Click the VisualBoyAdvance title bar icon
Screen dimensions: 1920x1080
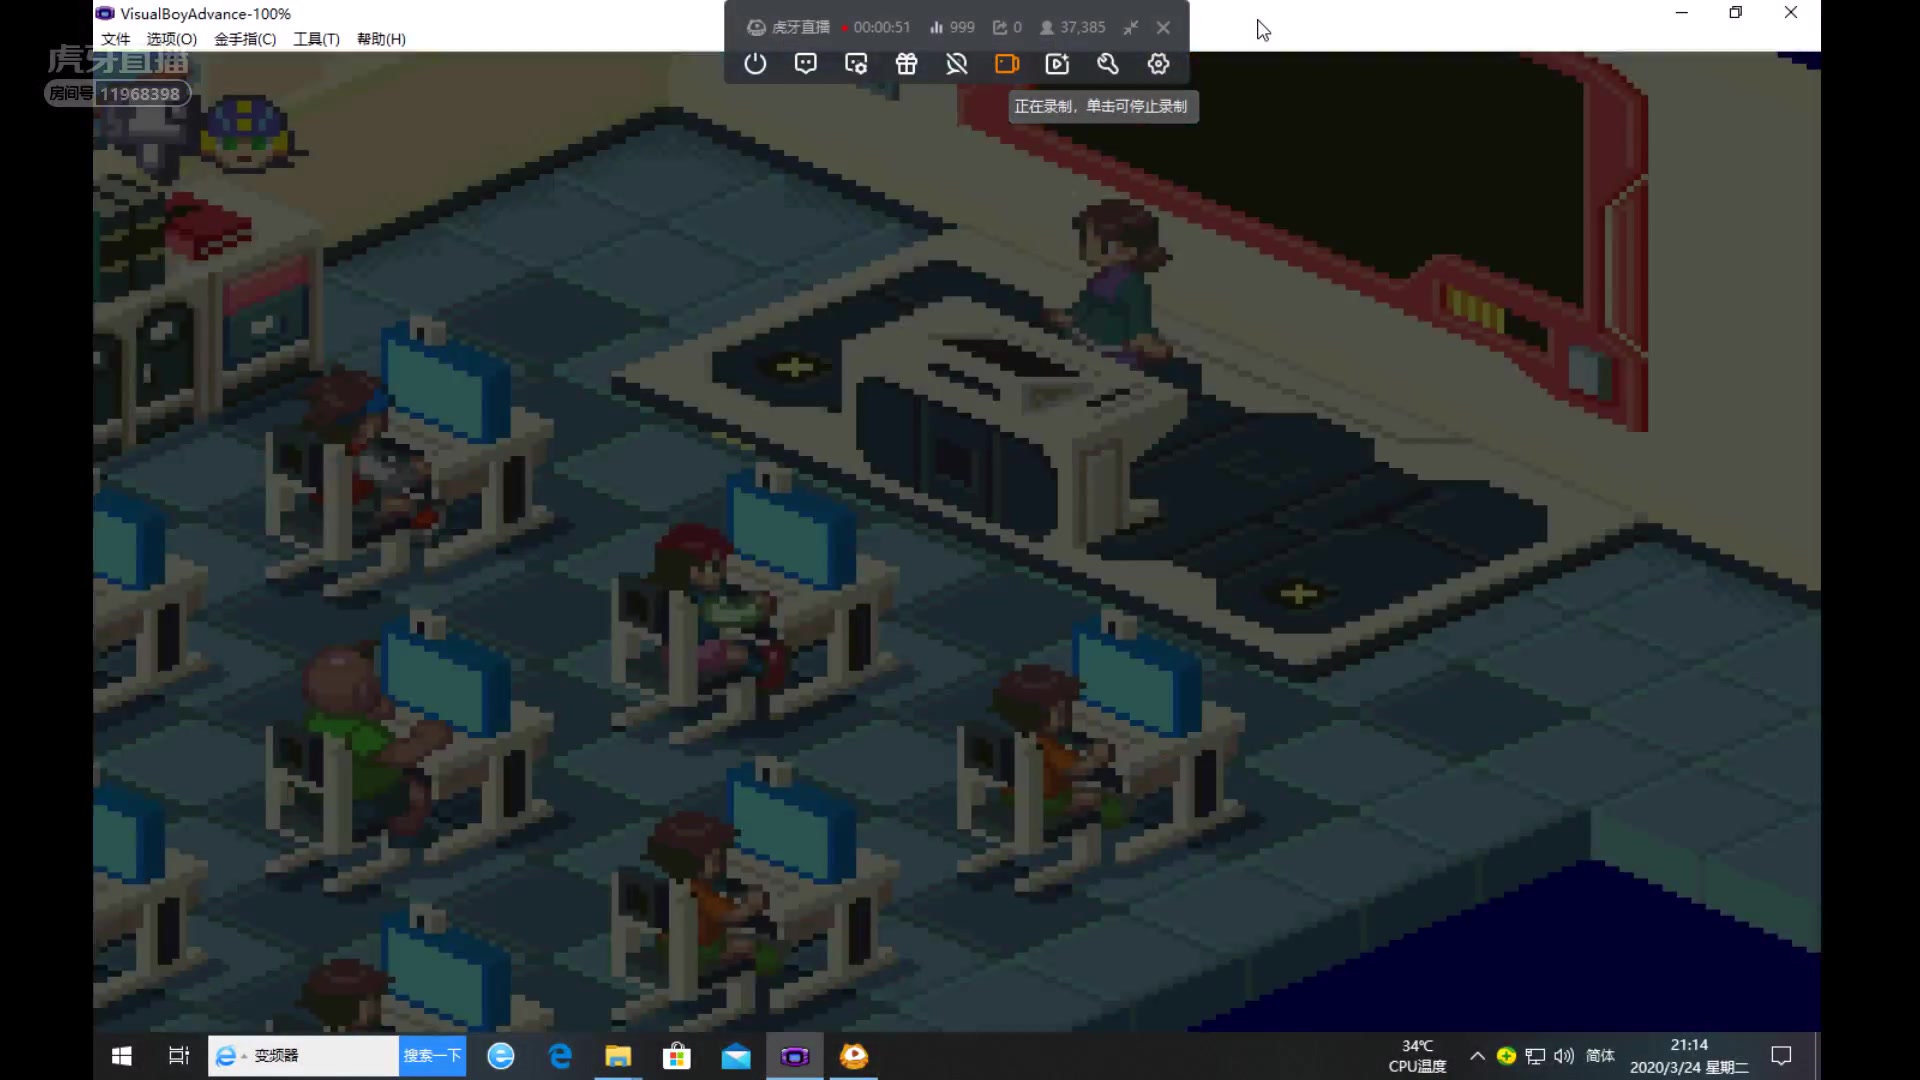tap(105, 14)
